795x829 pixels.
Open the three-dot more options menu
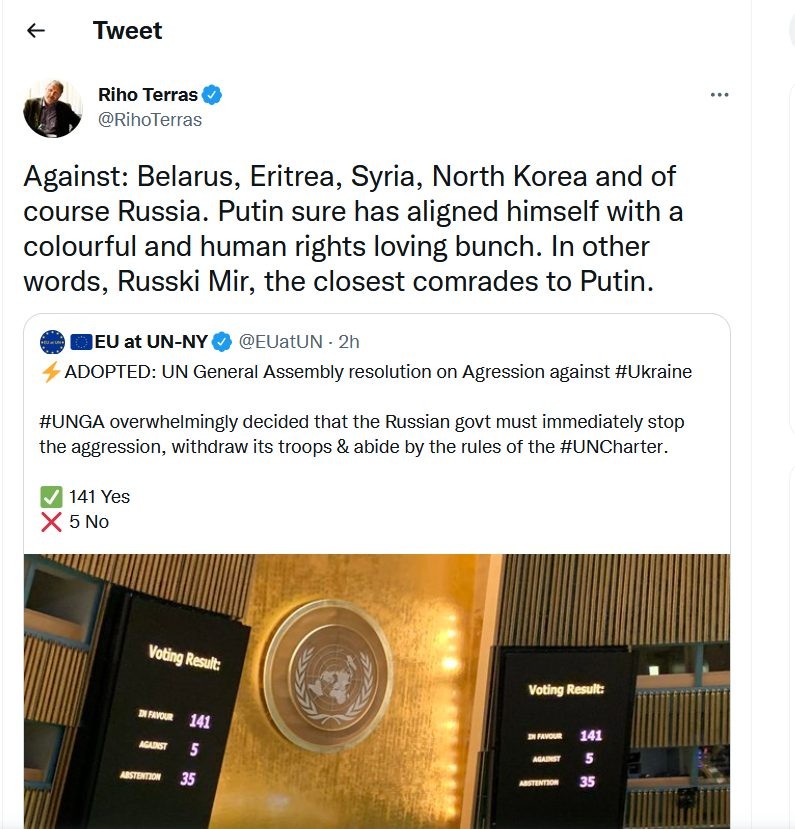tap(719, 95)
